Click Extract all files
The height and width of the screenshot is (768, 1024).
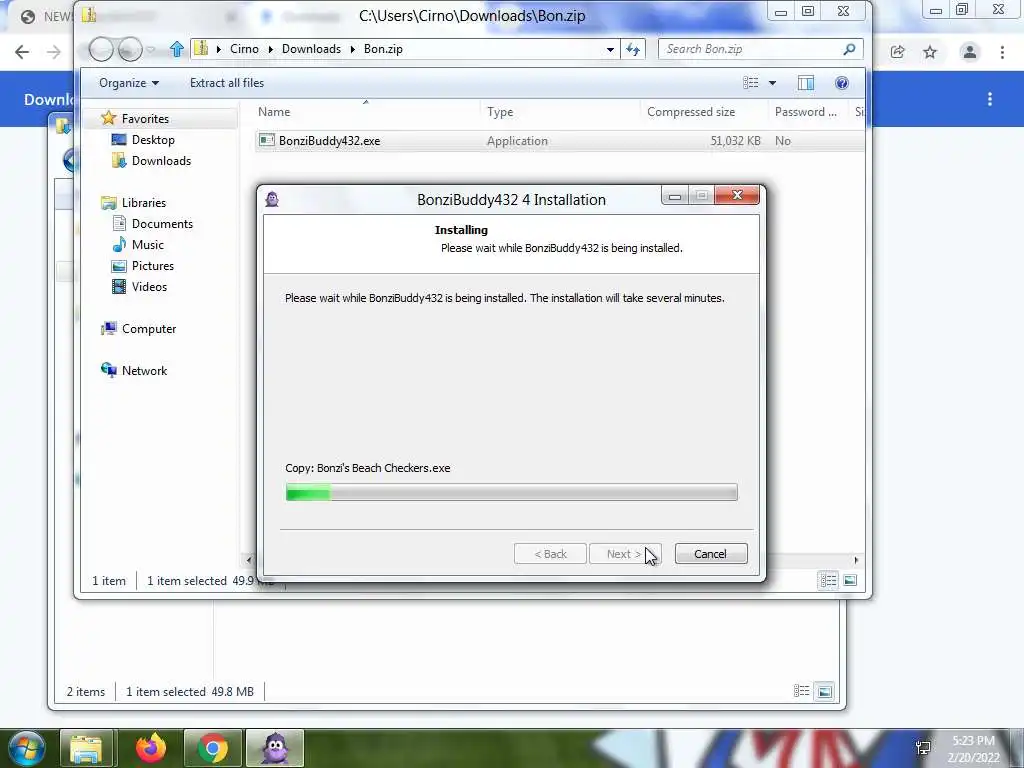[227, 83]
